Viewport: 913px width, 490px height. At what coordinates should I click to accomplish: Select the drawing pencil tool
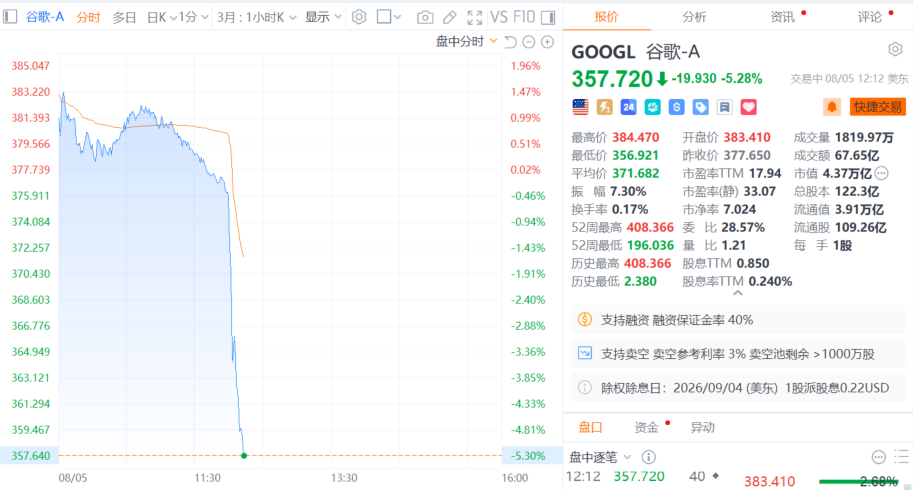tap(450, 17)
